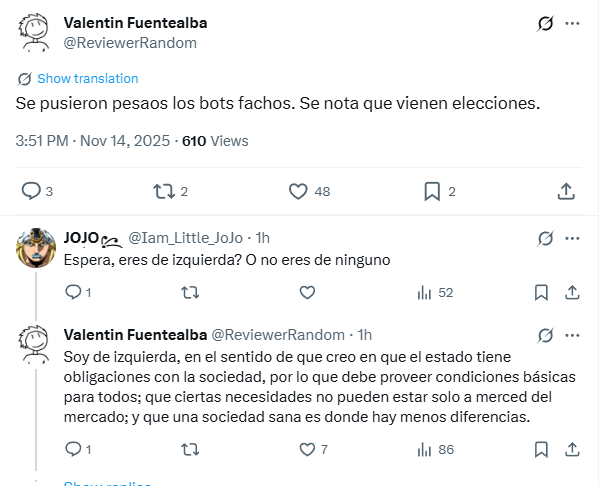This screenshot has width=600, height=486.
Task: Like JOJO's reply
Action: coord(304,292)
